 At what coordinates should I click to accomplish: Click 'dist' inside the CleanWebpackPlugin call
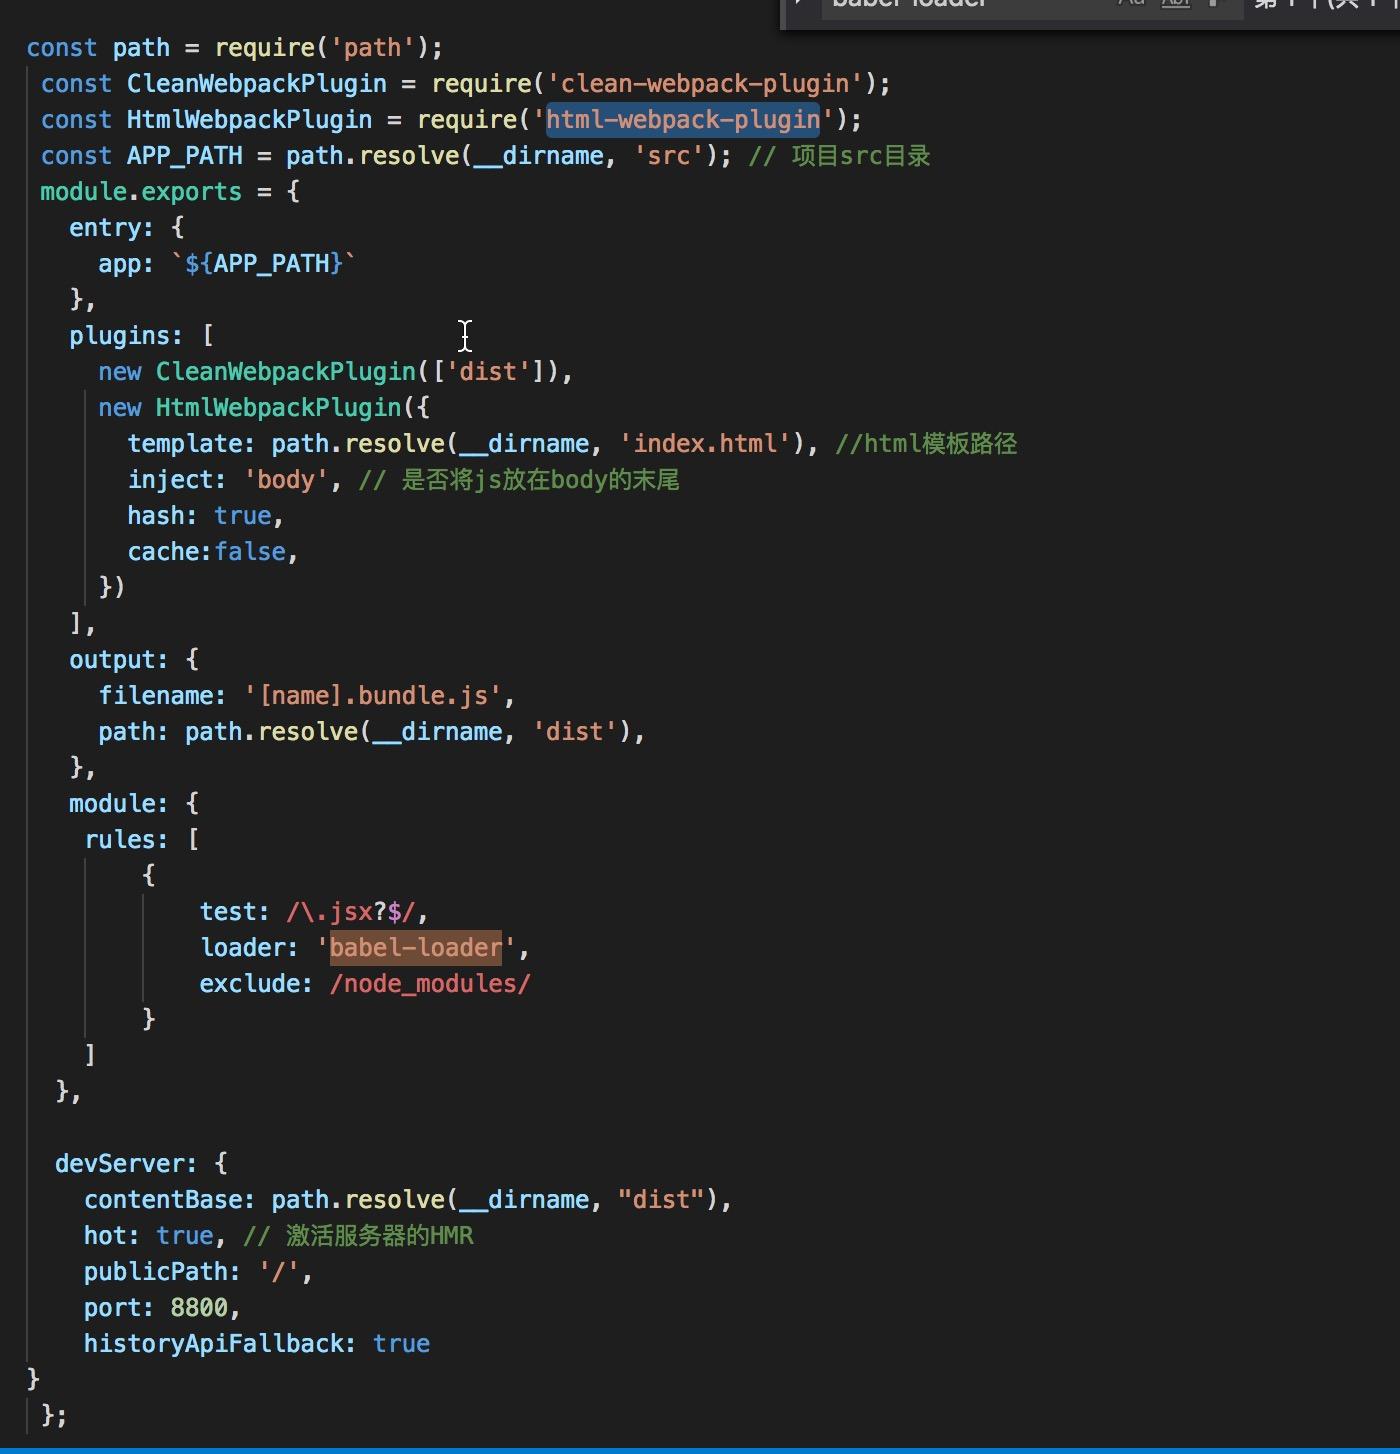point(488,372)
